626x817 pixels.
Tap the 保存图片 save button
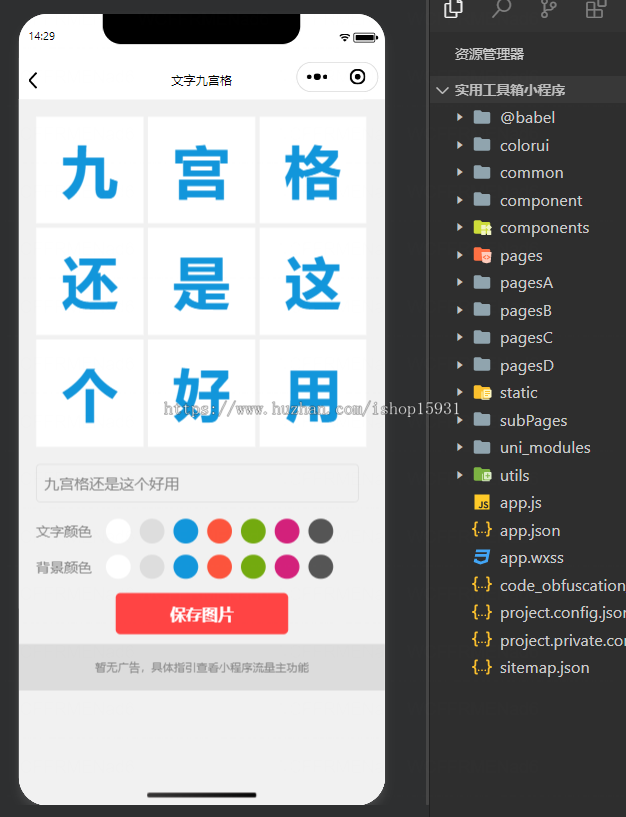202,614
